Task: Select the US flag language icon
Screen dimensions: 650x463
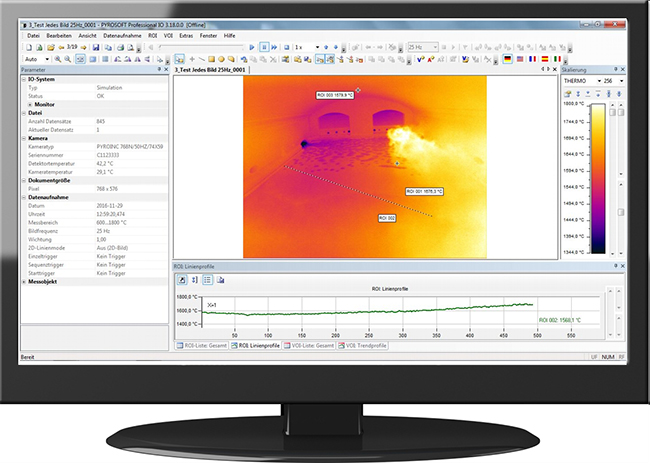Action: click(x=520, y=59)
